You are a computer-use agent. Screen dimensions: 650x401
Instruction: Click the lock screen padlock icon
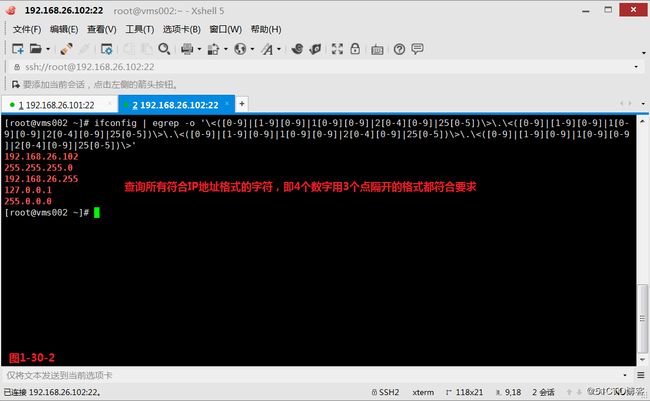click(355, 49)
